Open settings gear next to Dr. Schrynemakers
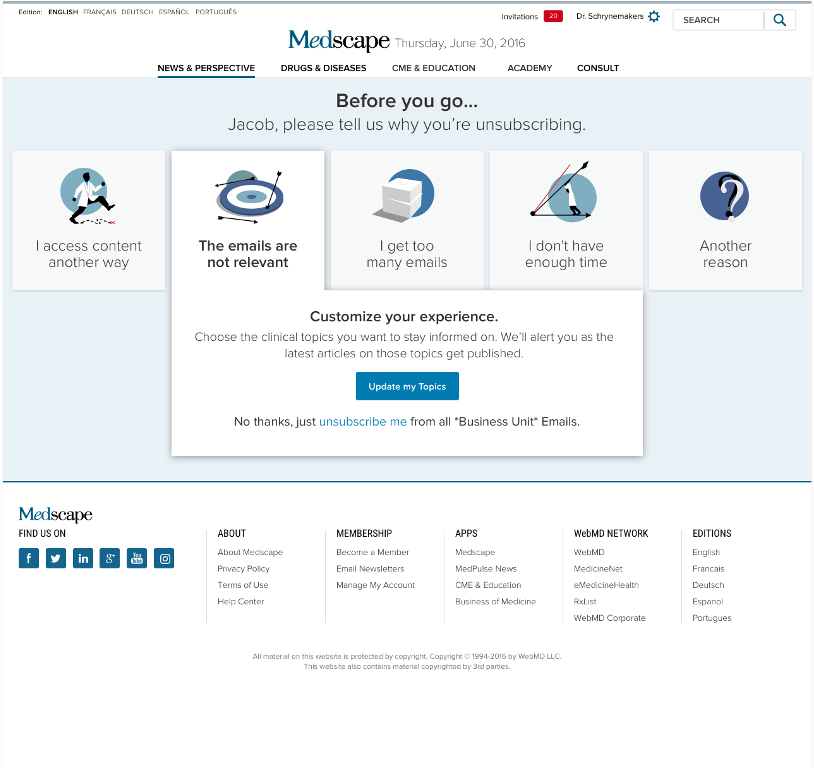The image size is (814, 768). (654, 17)
